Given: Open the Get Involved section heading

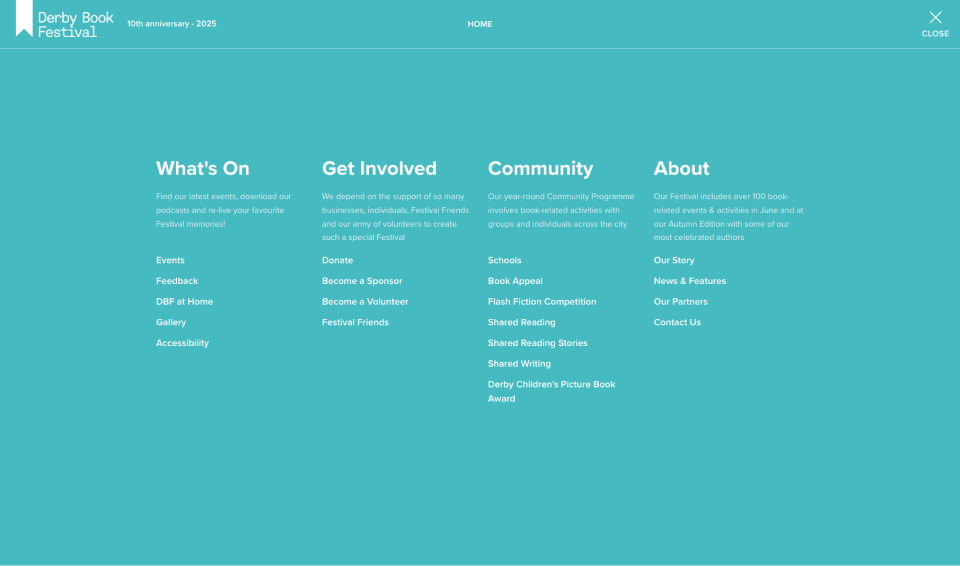Looking at the screenshot, I should [379, 168].
